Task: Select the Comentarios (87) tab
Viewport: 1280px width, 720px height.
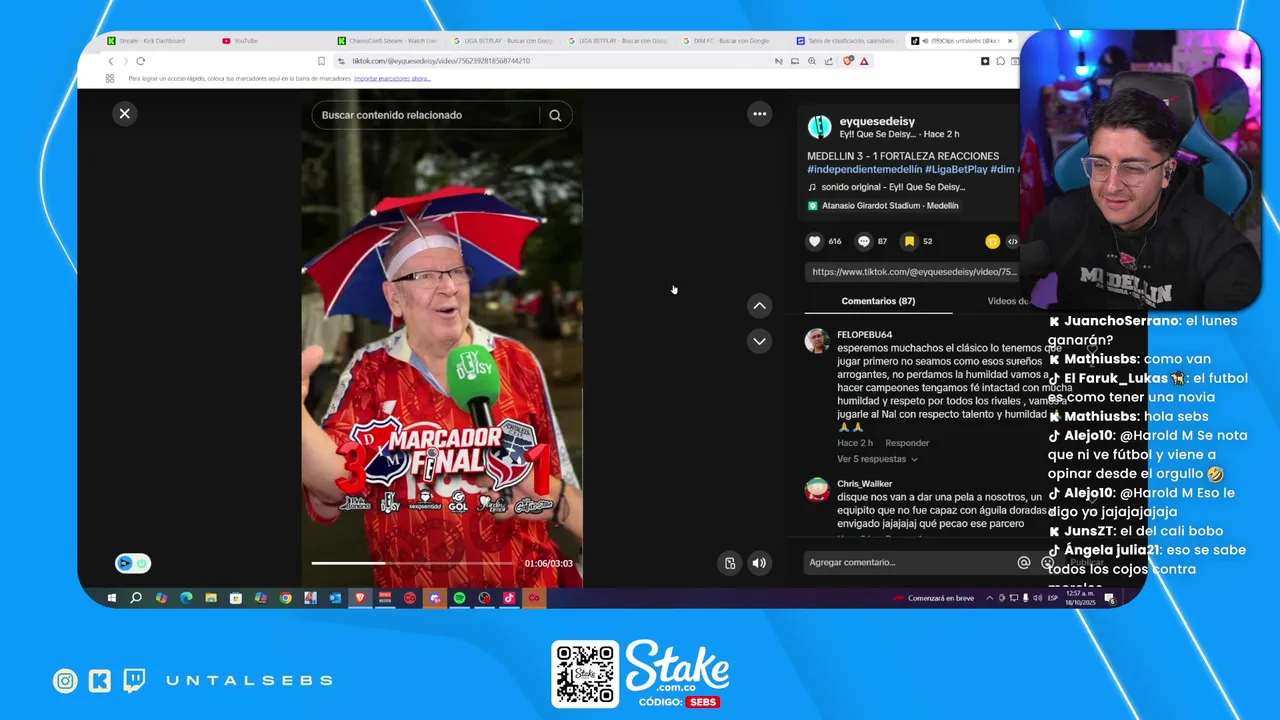Action: pos(878,301)
